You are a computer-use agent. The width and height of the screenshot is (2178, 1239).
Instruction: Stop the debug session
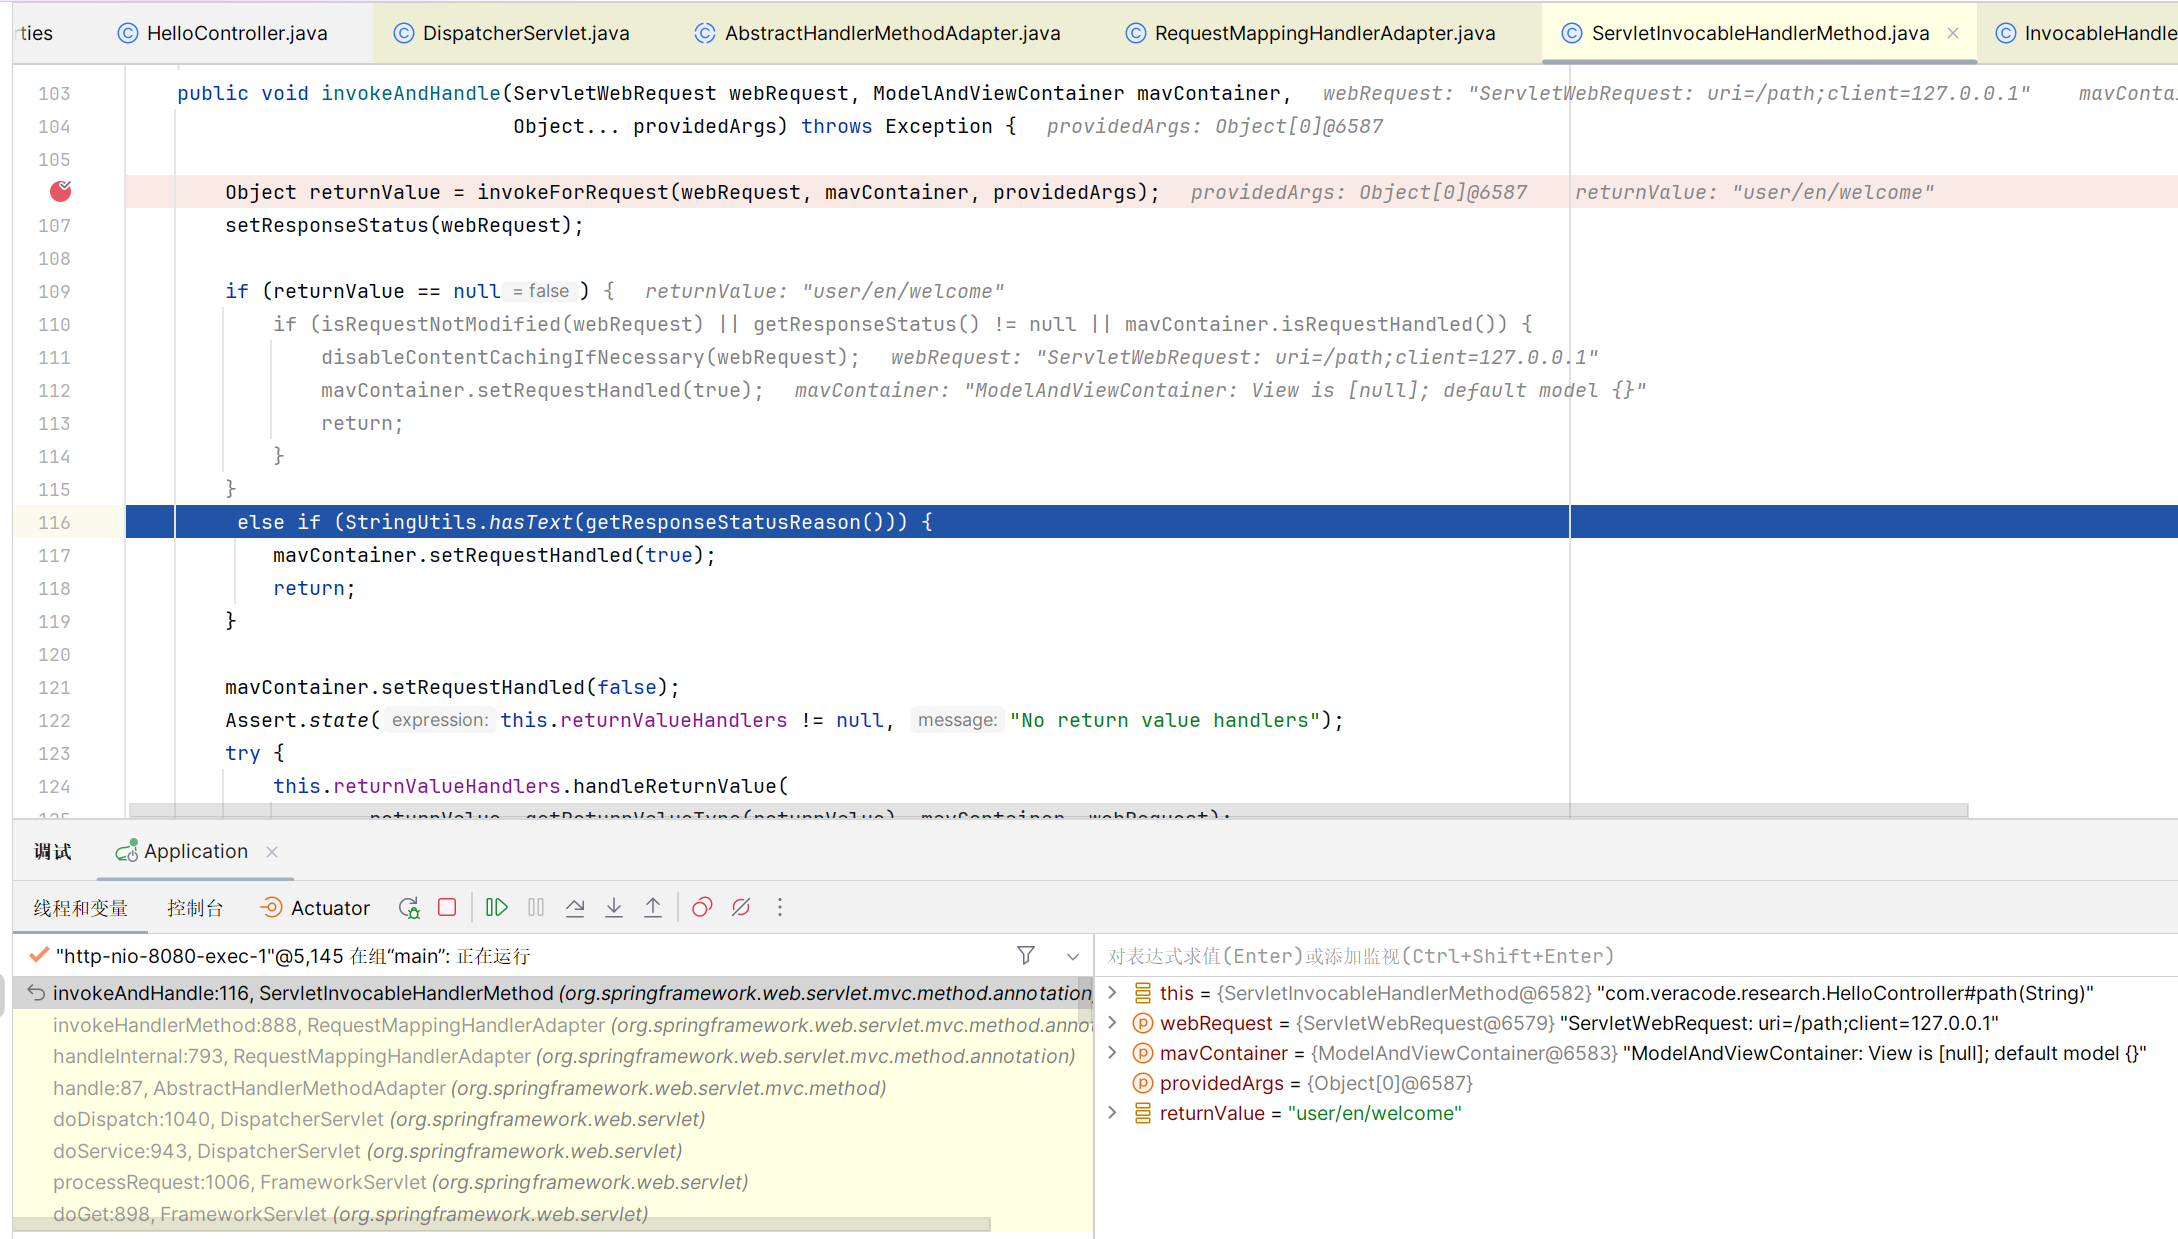point(447,908)
